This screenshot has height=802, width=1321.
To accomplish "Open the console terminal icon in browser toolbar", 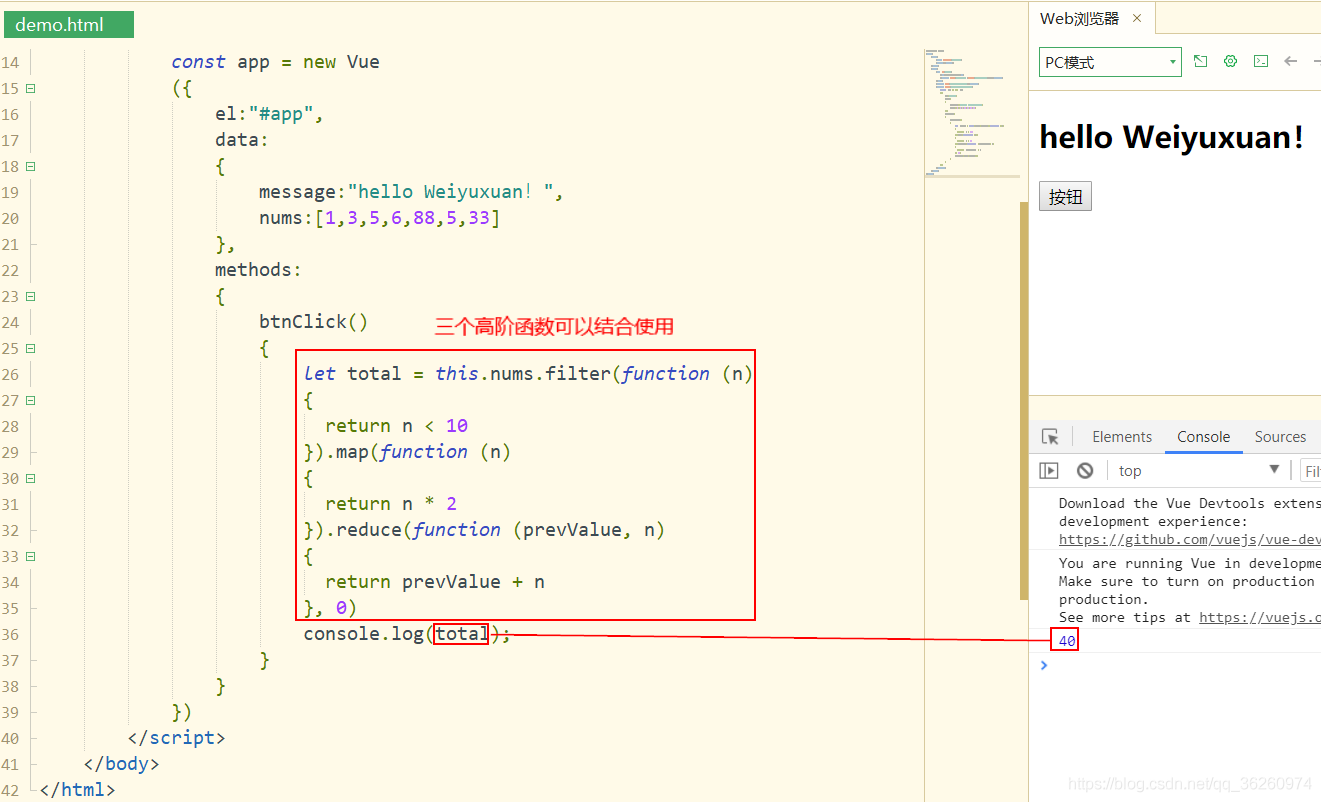I will coord(1261,61).
